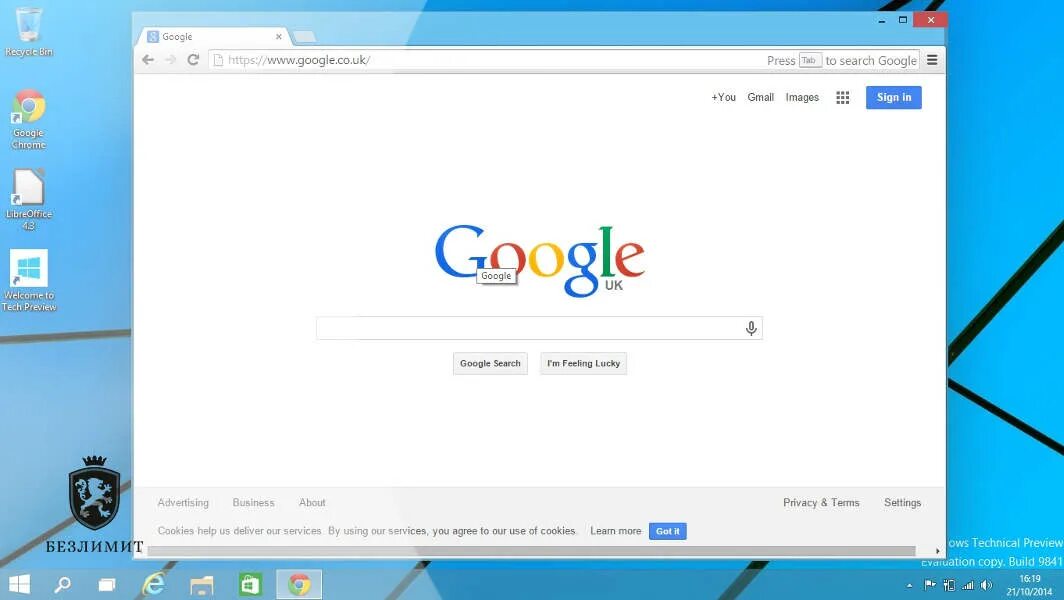Dismiss cookie notice with Got it
Image resolution: width=1064 pixels, height=600 pixels.
click(x=668, y=531)
